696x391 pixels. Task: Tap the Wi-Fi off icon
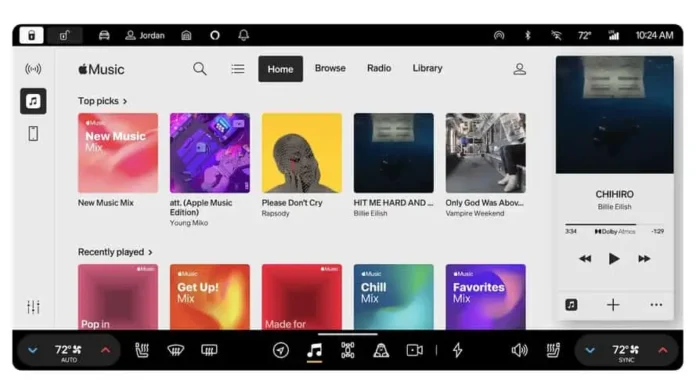click(x=556, y=36)
